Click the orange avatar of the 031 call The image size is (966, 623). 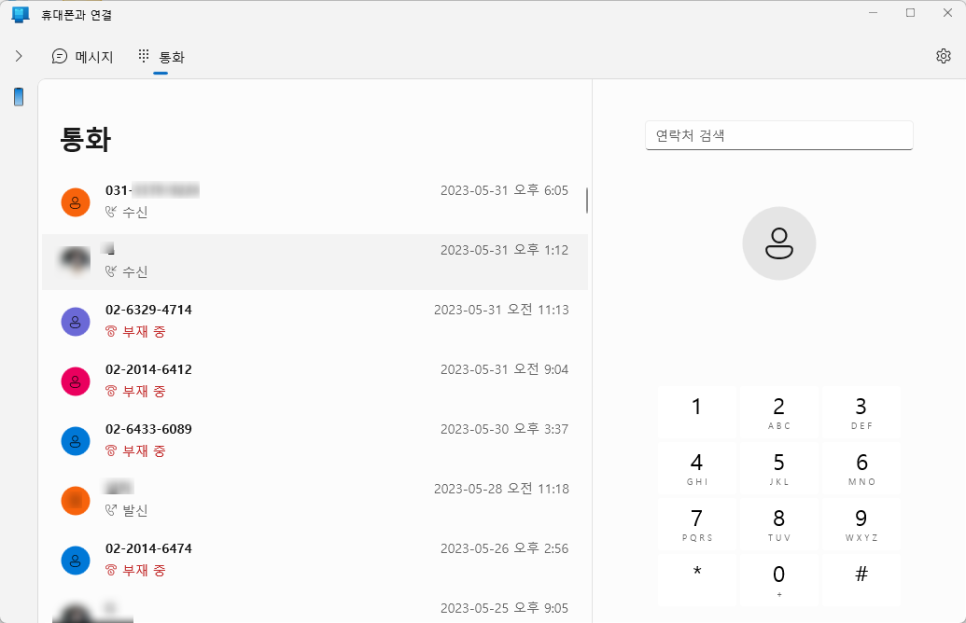click(75, 202)
